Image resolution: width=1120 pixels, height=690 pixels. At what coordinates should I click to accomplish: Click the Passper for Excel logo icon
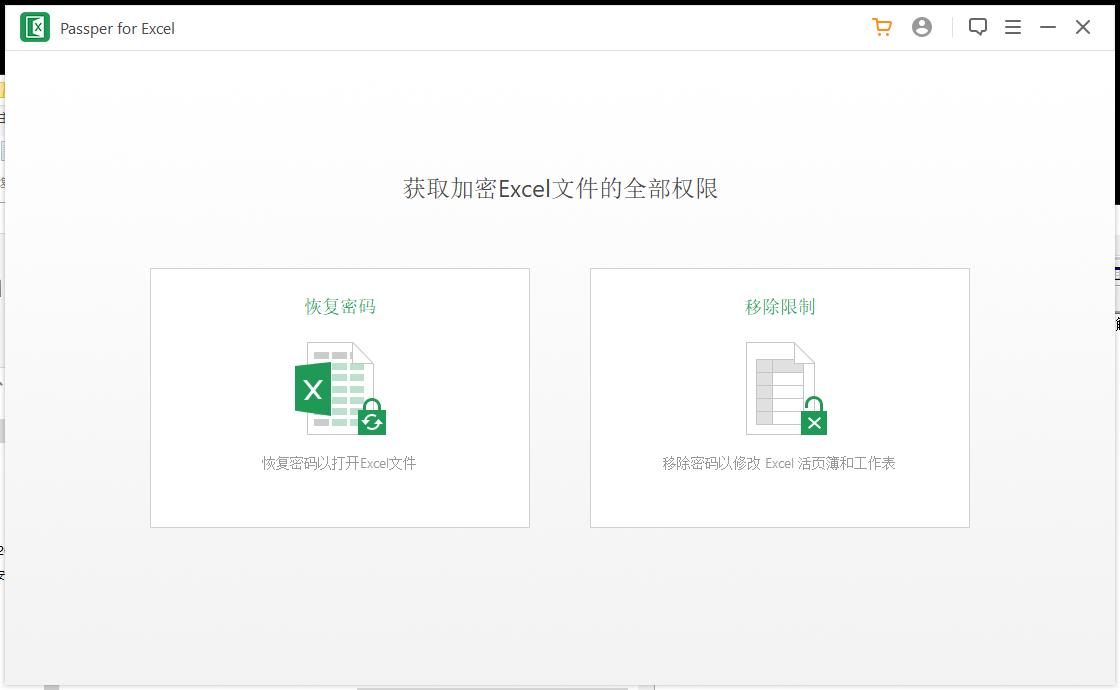(35, 28)
